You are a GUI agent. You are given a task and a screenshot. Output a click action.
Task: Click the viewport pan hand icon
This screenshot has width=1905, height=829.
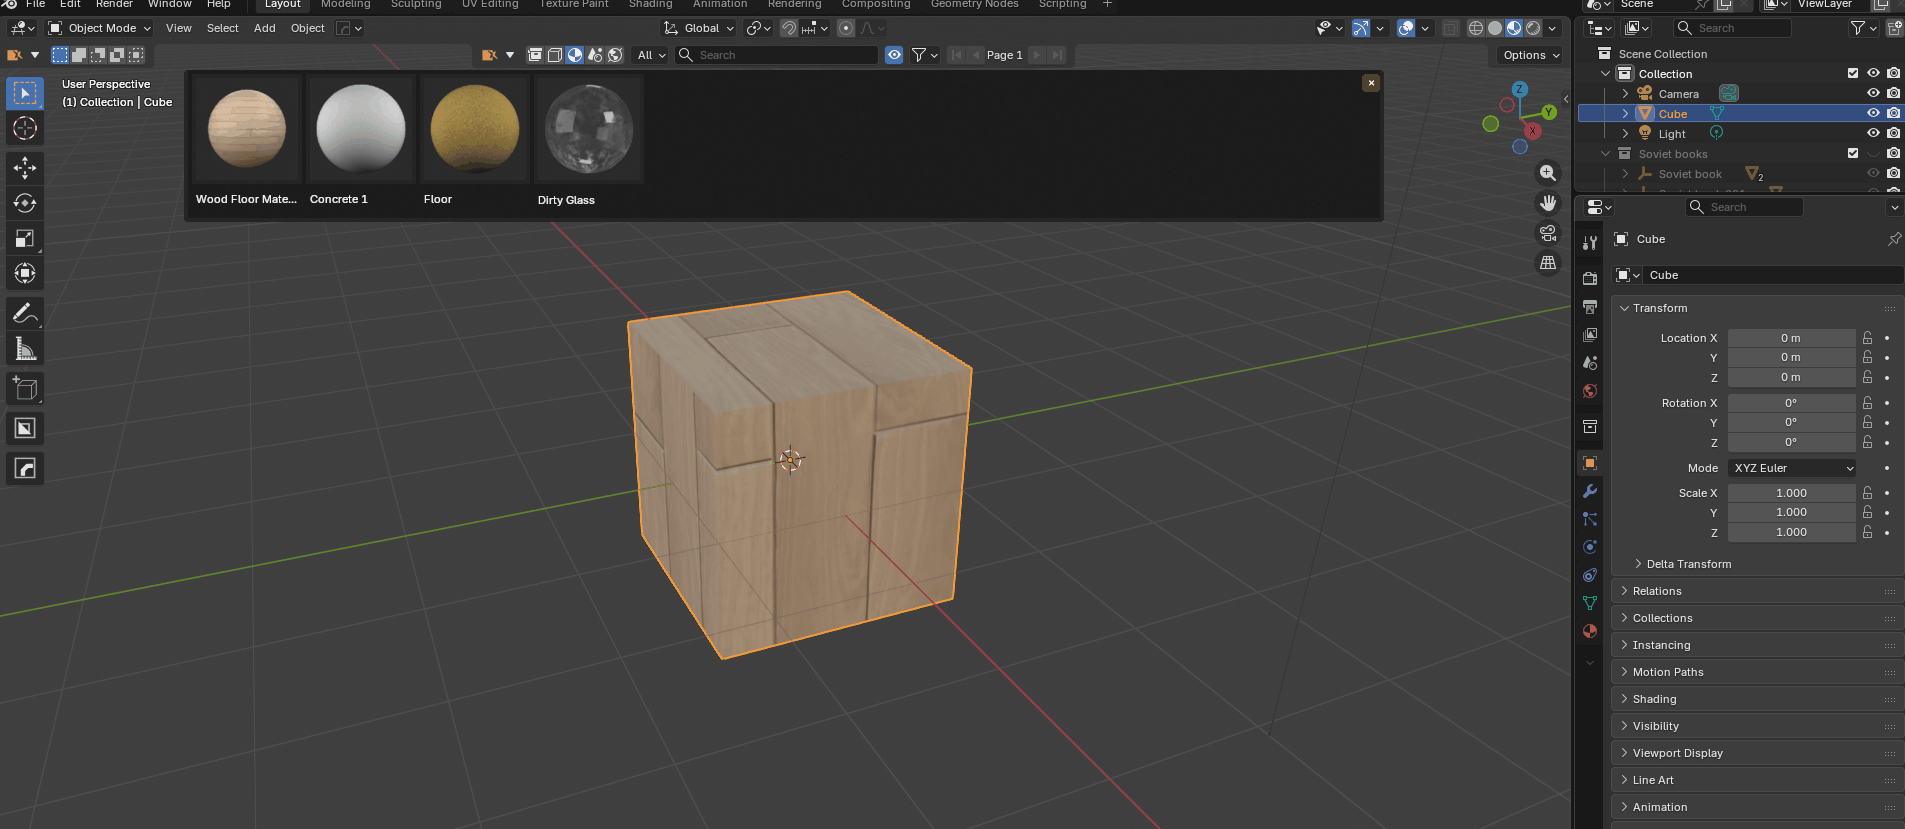pyautogui.click(x=1548, y=203)
